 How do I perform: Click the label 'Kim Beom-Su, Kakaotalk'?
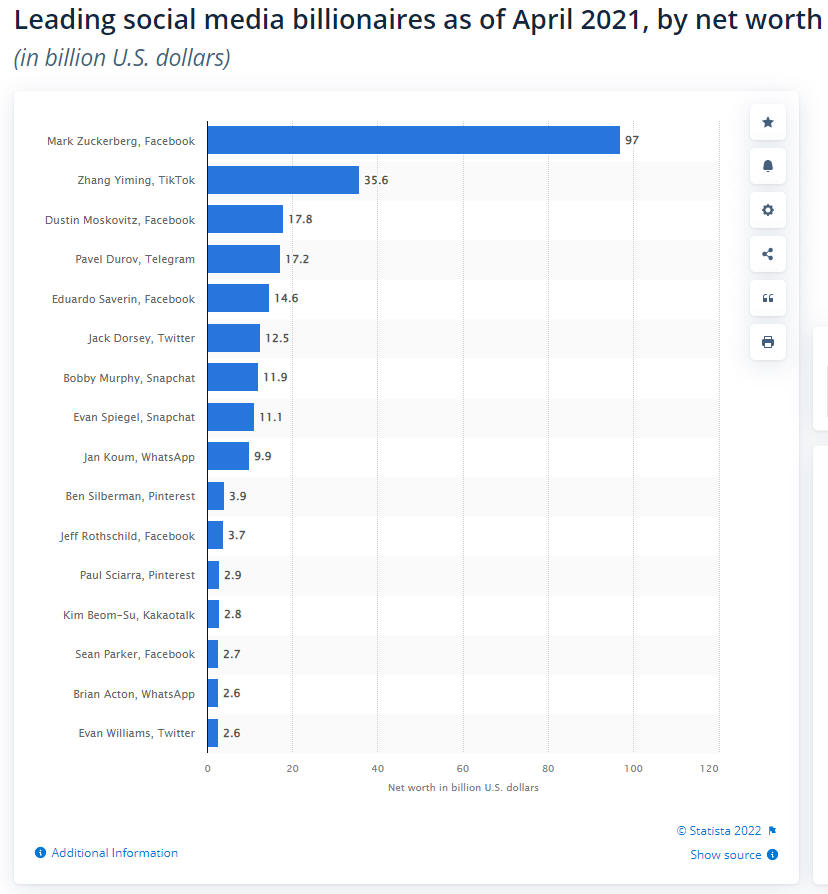pyautogui.click(x=129, y=615)
